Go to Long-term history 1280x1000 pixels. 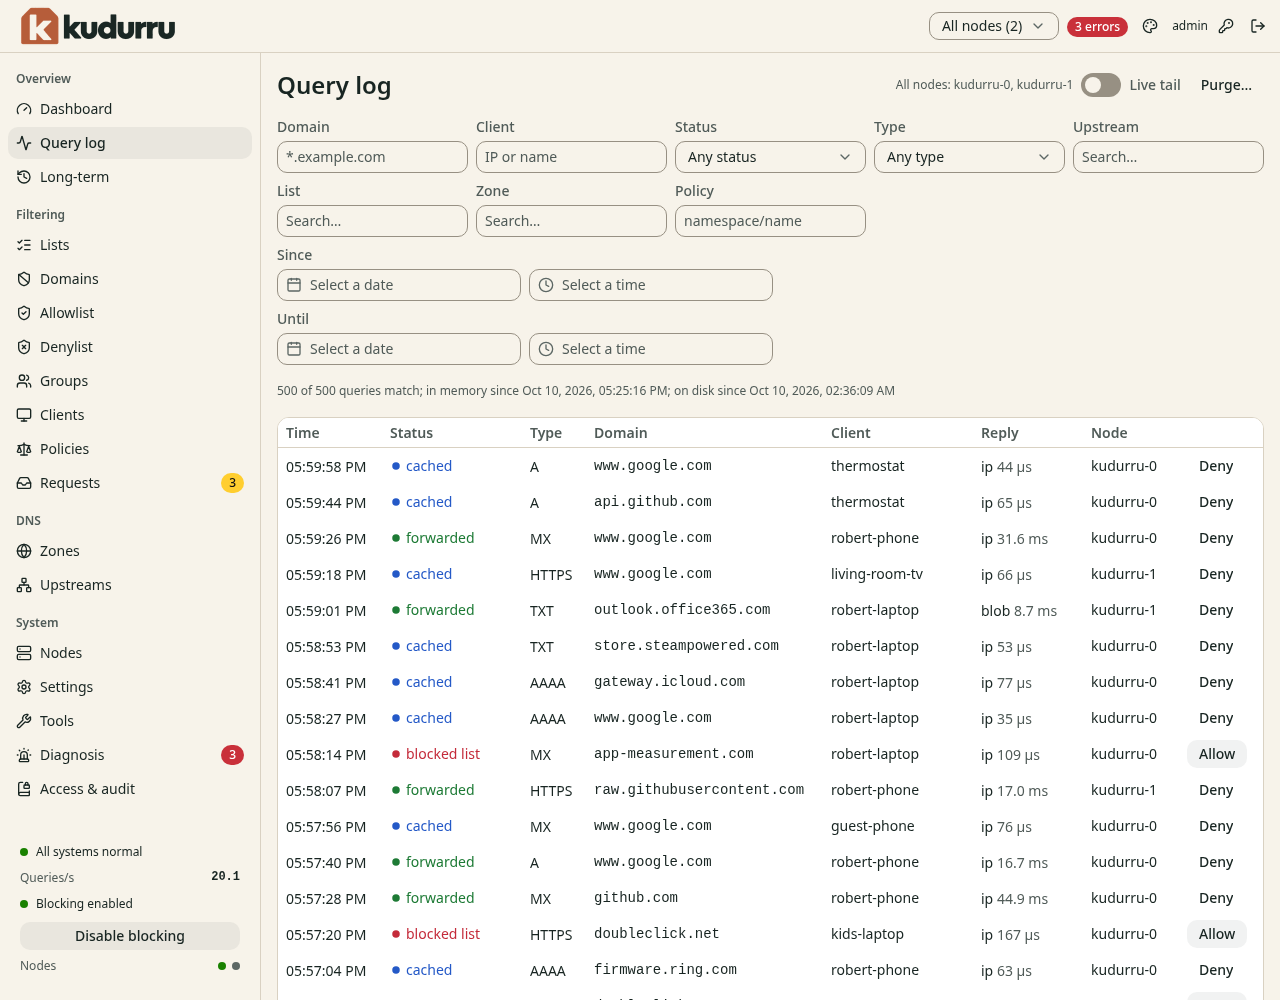[x=130, y=177]
